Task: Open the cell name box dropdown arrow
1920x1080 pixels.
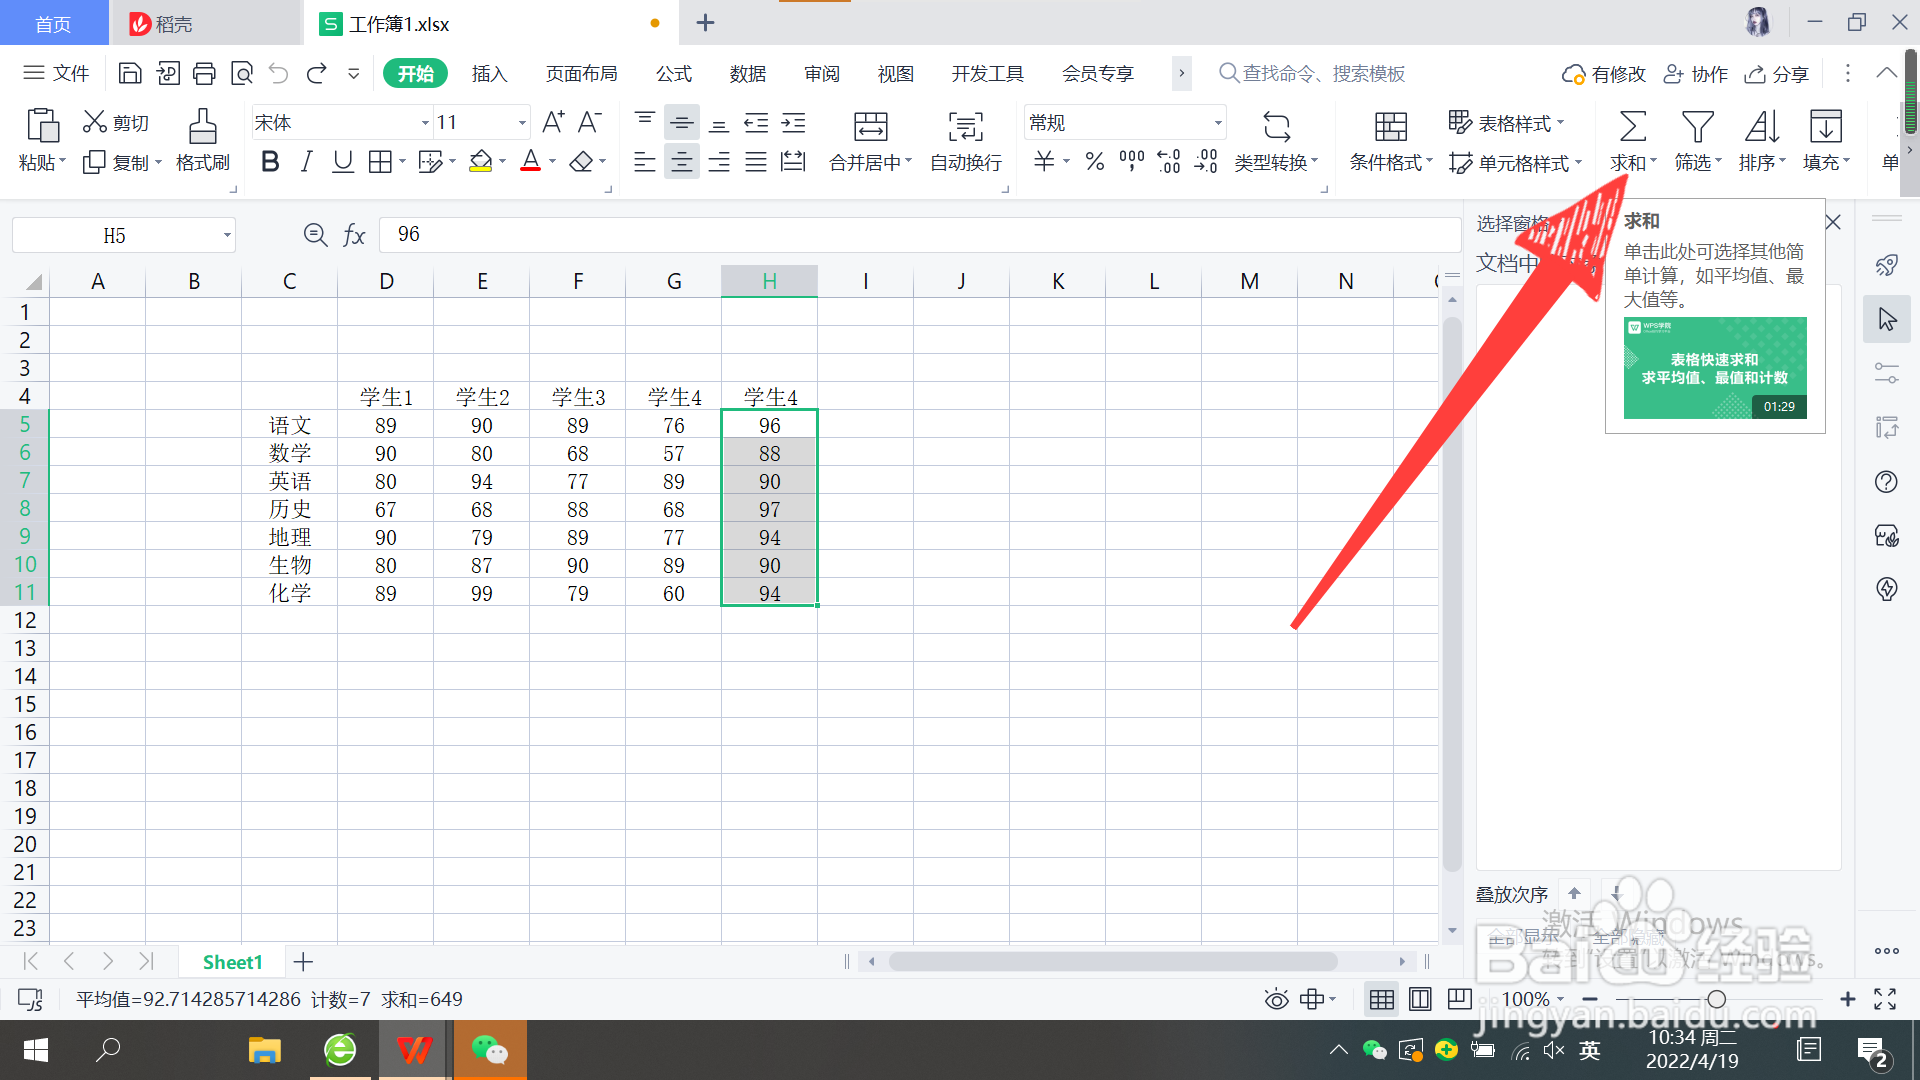Action: (x=227, y=236)
